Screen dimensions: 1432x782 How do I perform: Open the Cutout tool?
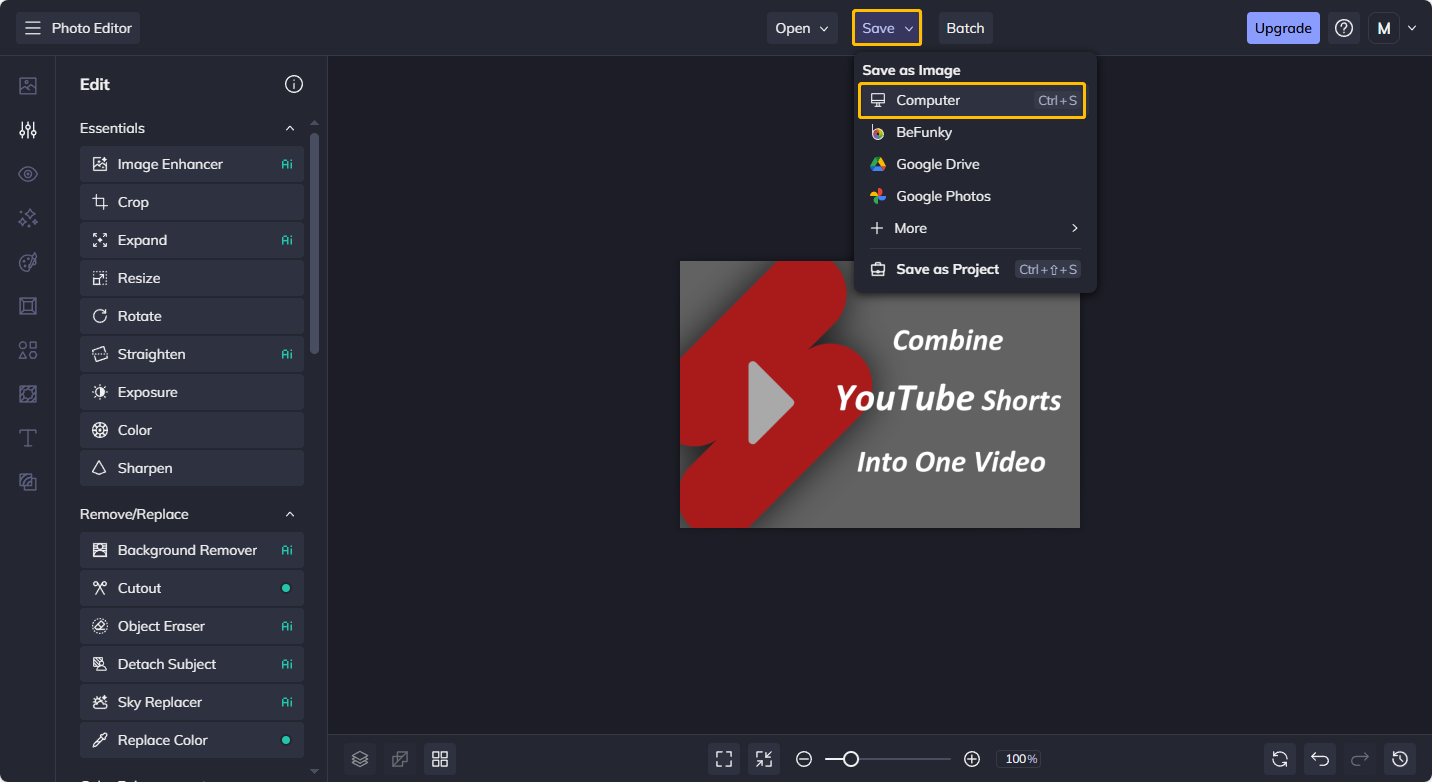192,588
